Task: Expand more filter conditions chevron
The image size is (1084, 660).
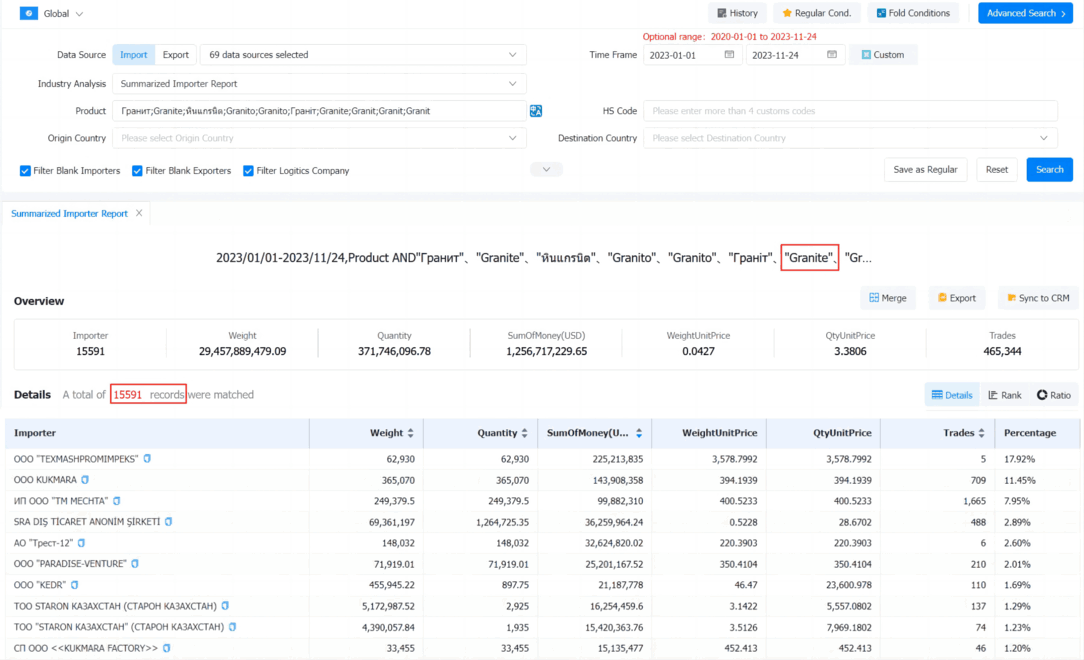Action: [x=546, y=169]
